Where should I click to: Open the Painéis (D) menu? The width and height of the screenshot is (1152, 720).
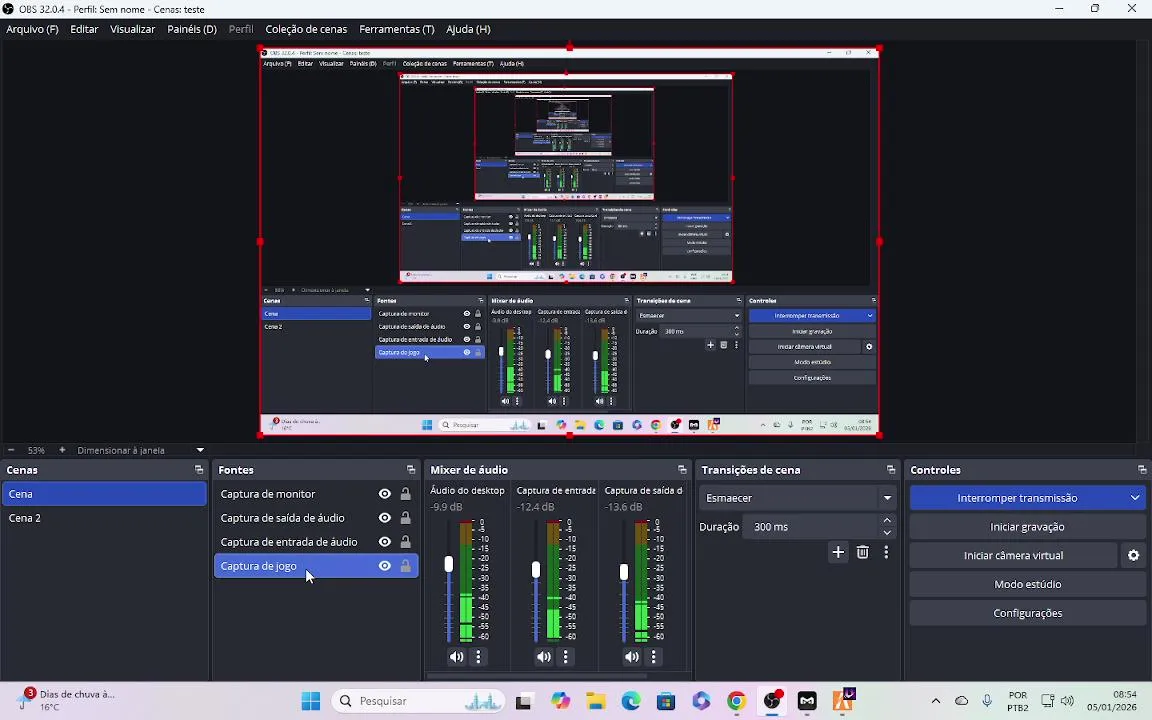coord(192,29)
